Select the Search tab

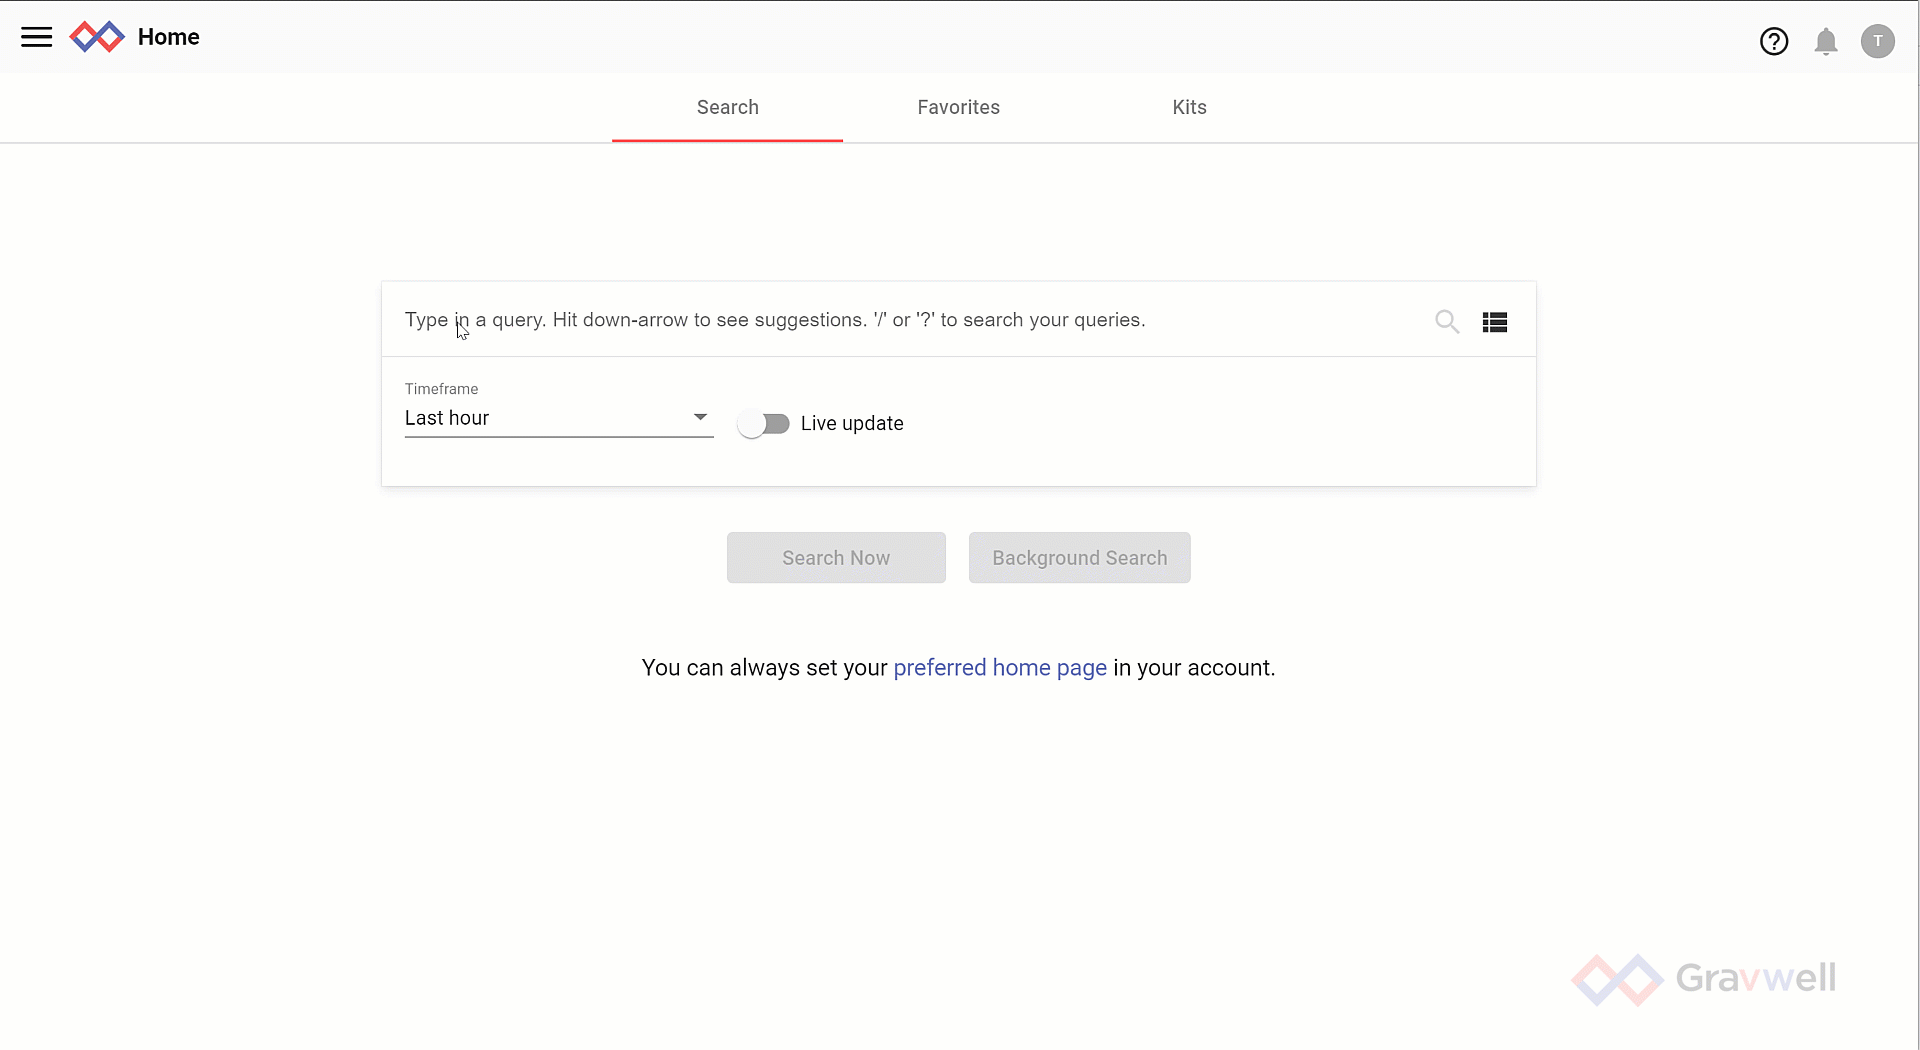point(727,108)
